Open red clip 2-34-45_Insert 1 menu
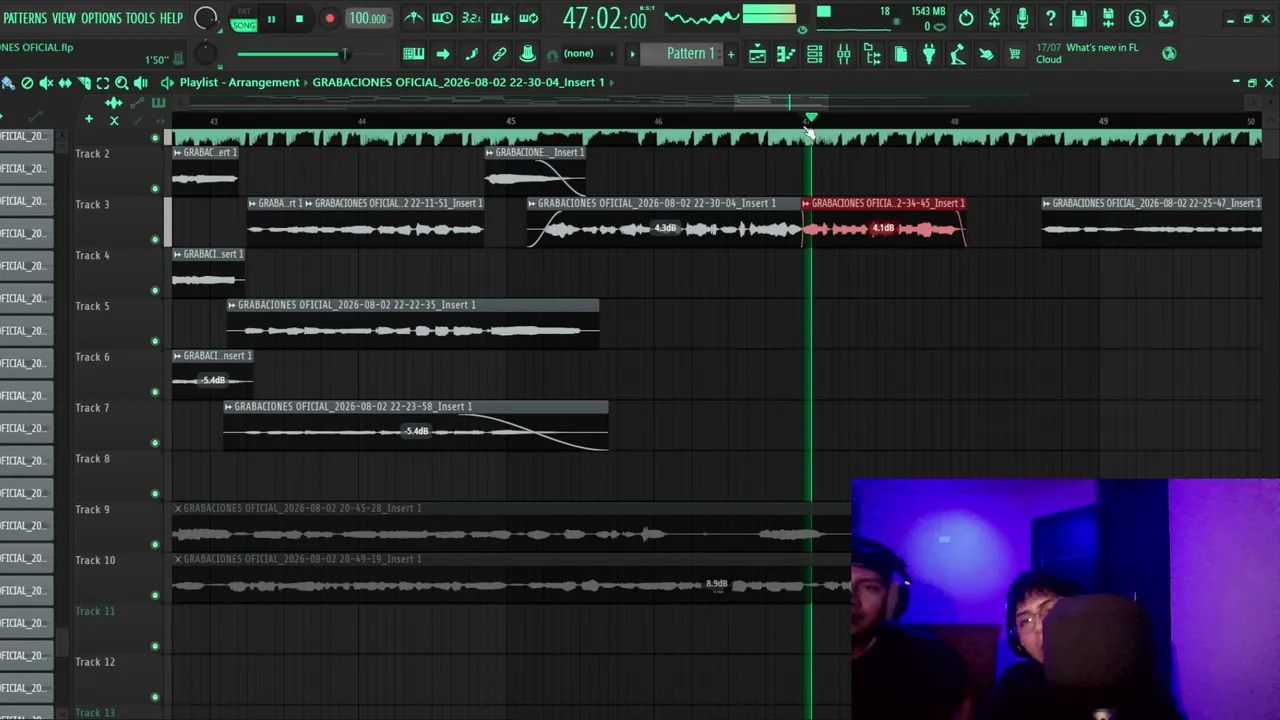The height and width of the screenshot is (720, 1280). pos(806,204)
